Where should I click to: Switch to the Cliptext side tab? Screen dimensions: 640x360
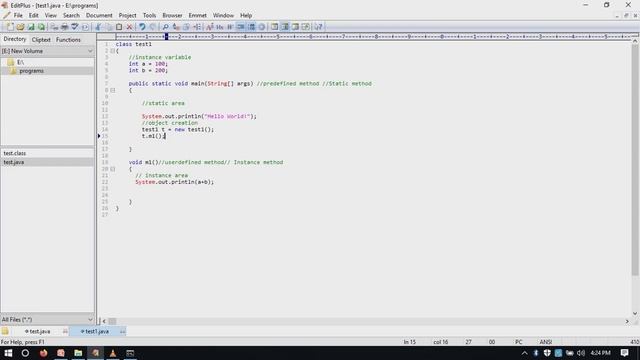(x=41, y=40)
